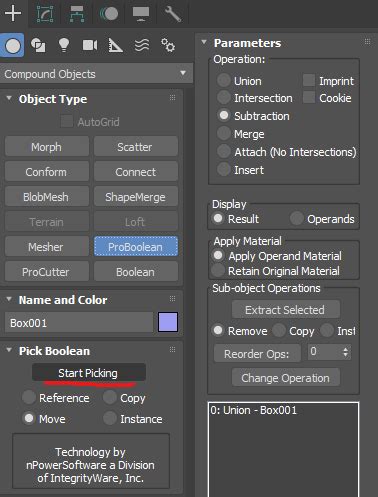378x497 pixels.
Task: Click the BlobMesh button
Action: [x=47, y=197]
